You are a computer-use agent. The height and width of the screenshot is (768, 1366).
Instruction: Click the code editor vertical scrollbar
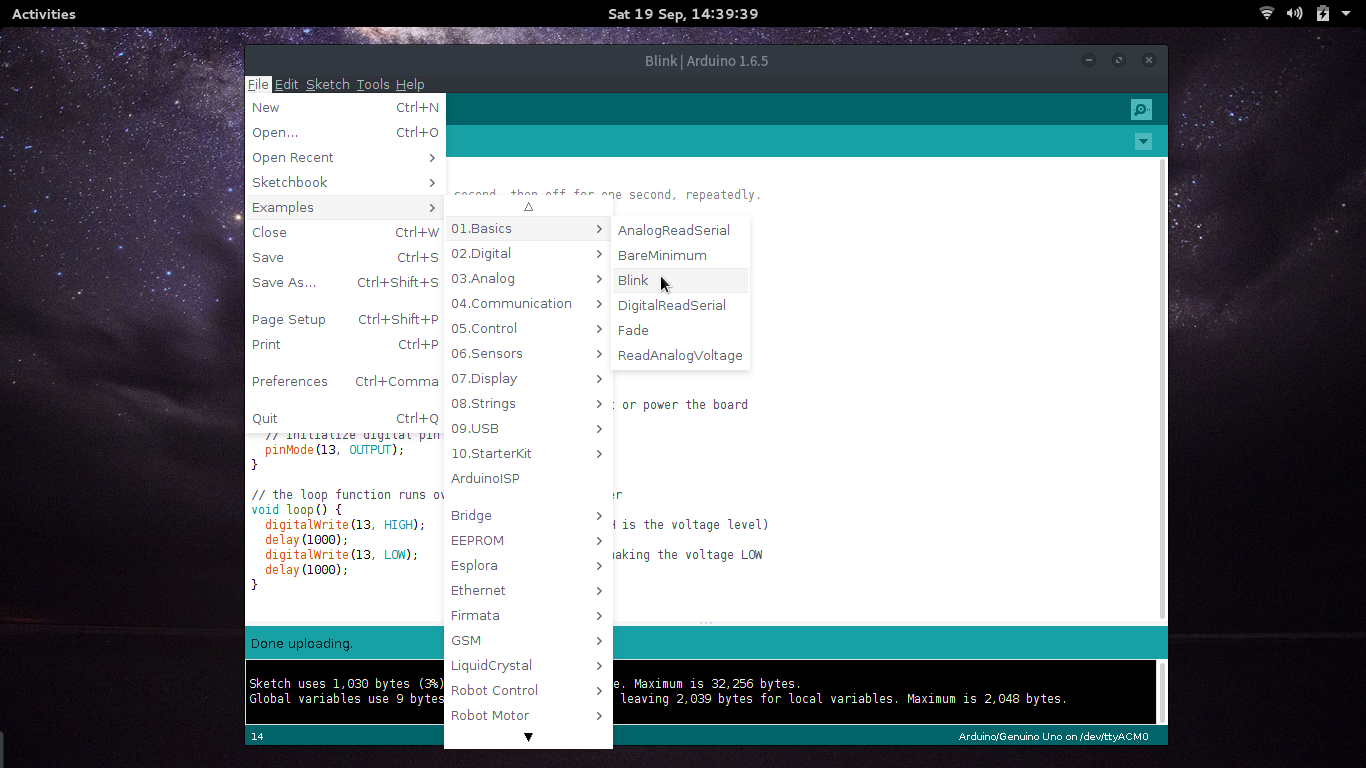[1161, 388]
